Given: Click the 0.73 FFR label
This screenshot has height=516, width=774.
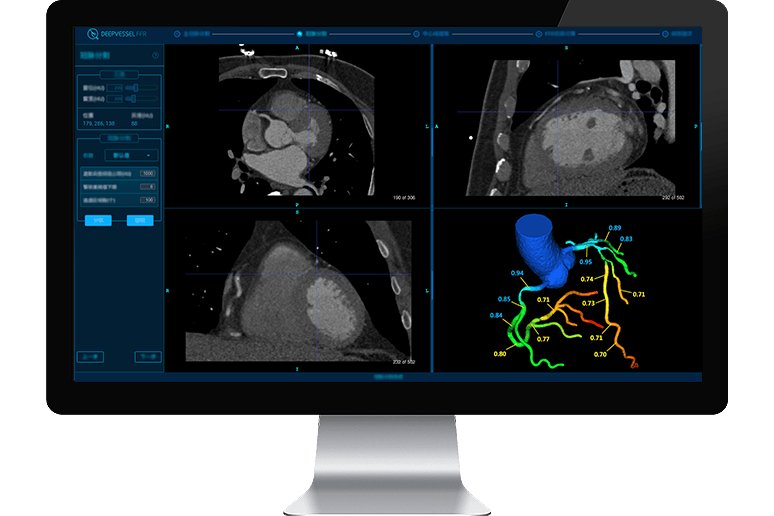Looking at the screenshot, I should [588, 303].
